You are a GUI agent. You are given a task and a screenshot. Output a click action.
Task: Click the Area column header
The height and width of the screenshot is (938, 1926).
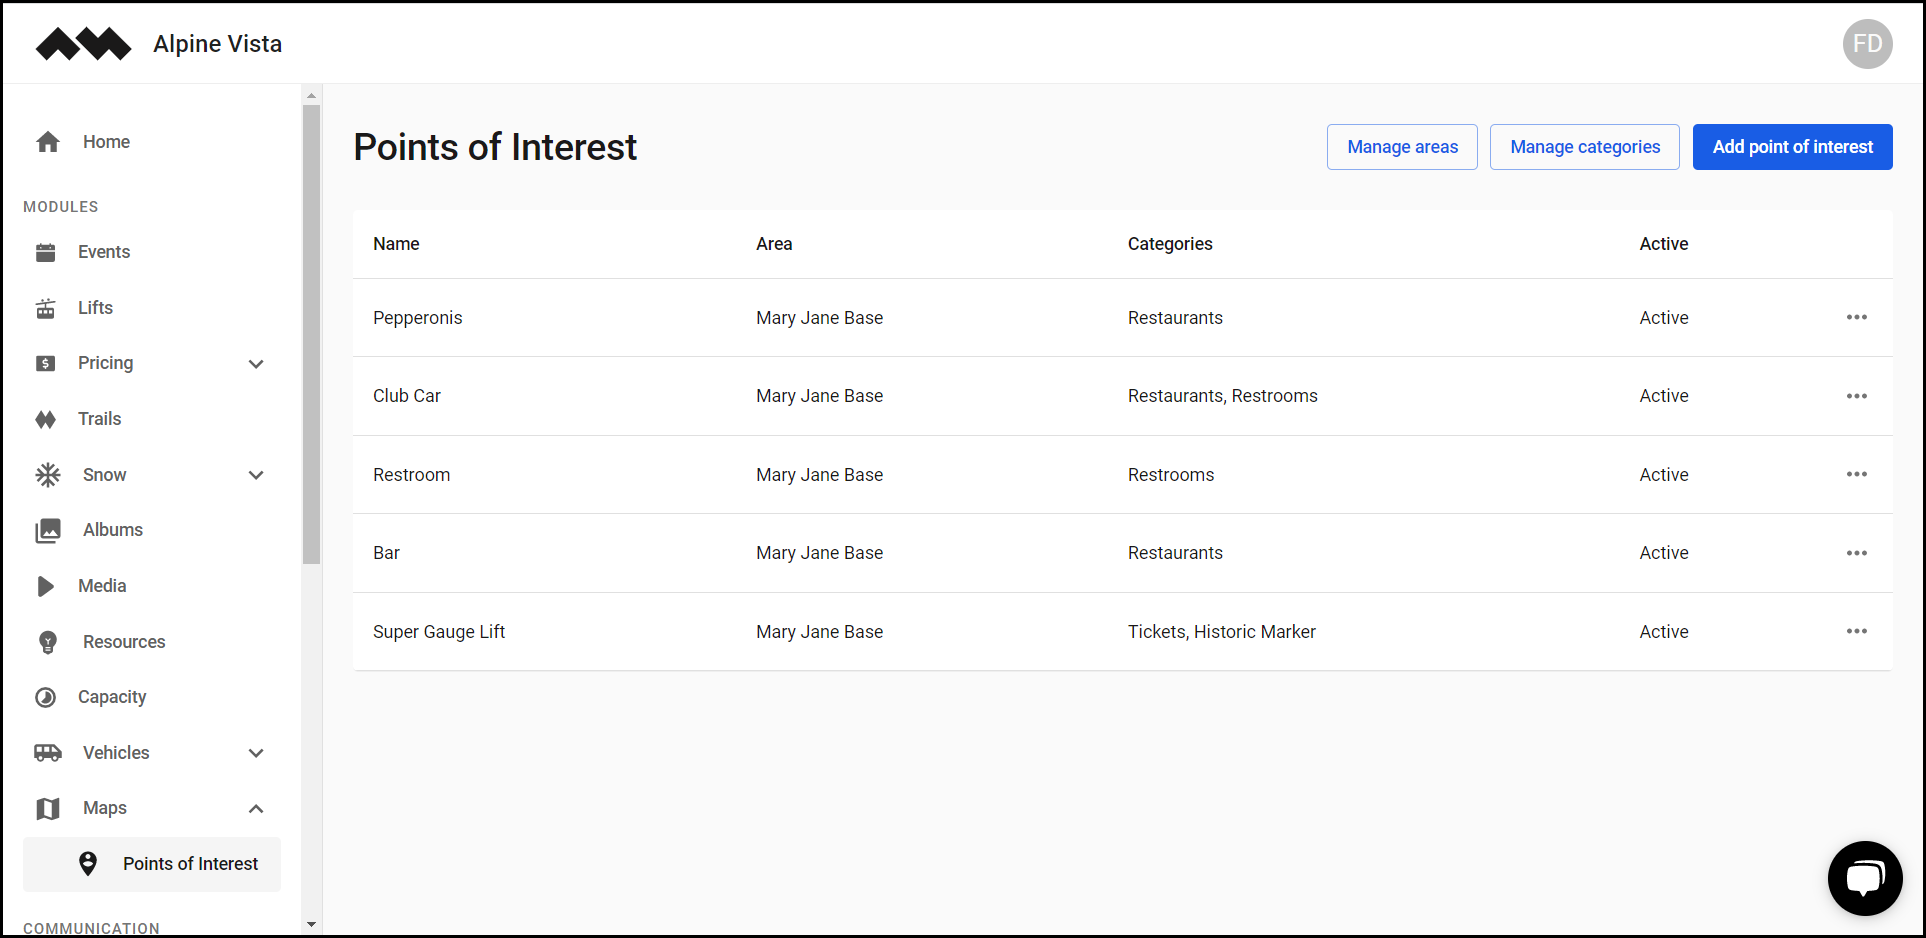(774, 244)
